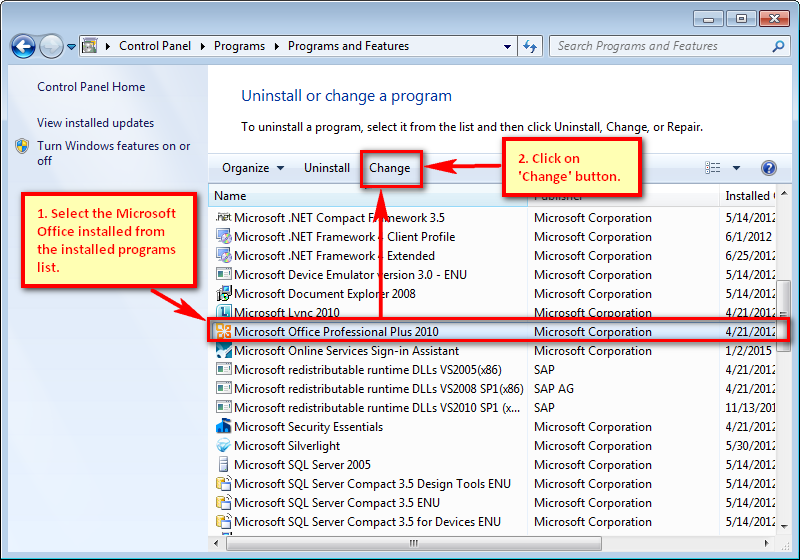
Task: Select row text Microsoft Security Essentials
Action: coord(308,427)
